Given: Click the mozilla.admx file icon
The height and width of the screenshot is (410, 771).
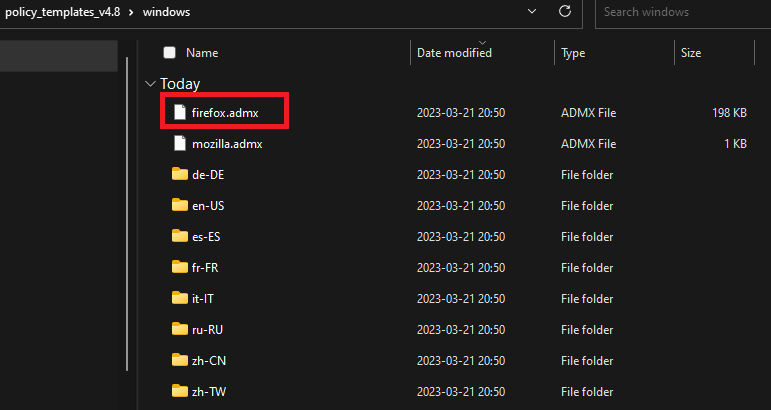Looking at the screenshot, I should point(180,144).
